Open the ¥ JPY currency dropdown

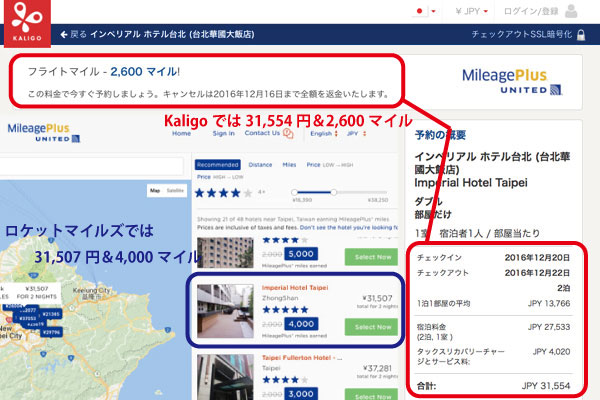point(471,11)
